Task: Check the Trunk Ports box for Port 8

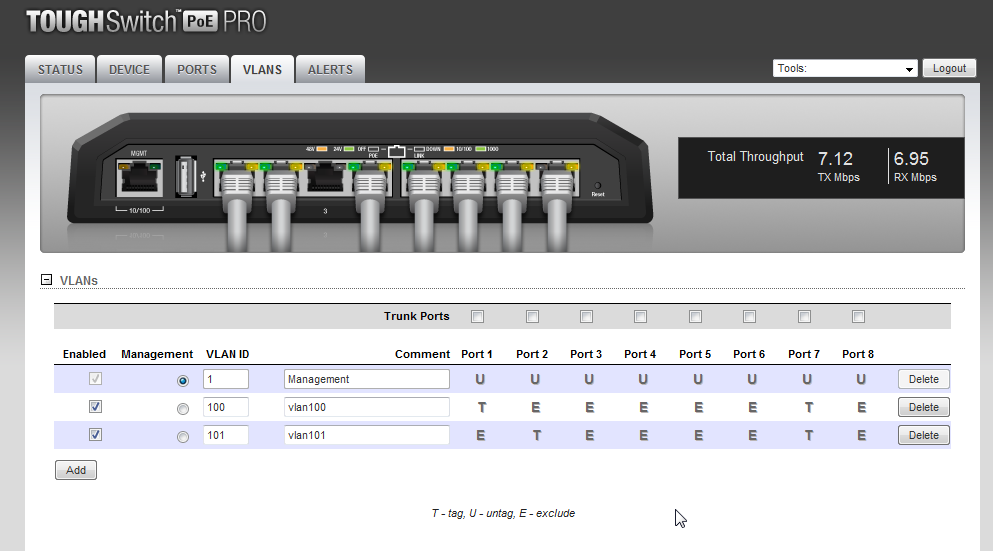Action: tap(858, 317)
